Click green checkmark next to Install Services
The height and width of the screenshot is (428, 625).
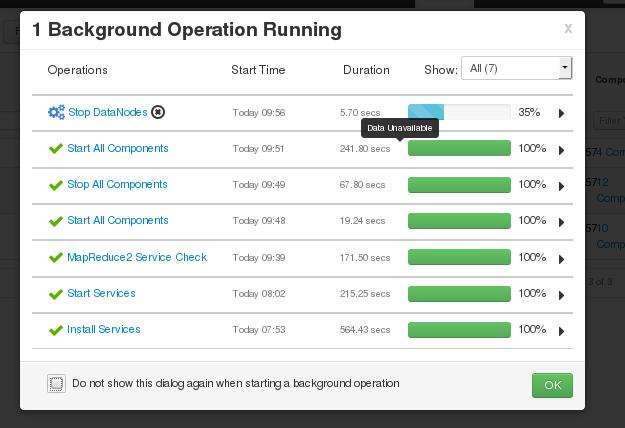[56, 330]
